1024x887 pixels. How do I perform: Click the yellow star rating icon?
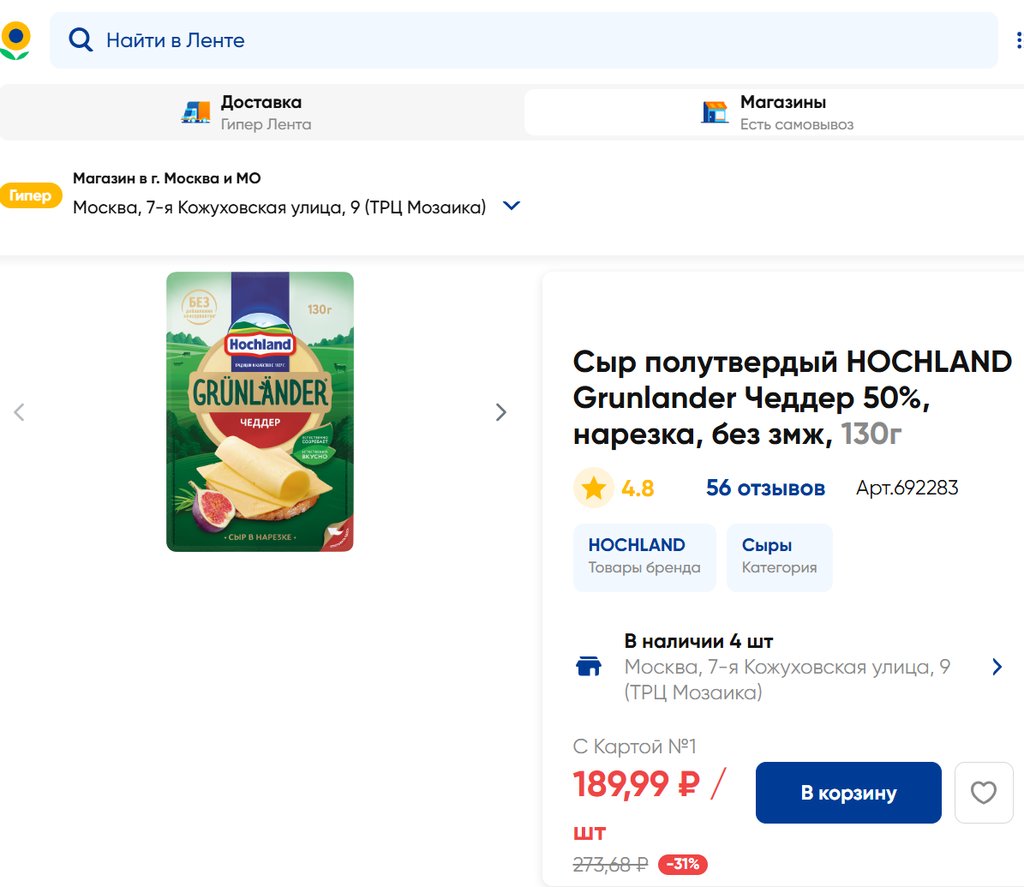(594, 488)
